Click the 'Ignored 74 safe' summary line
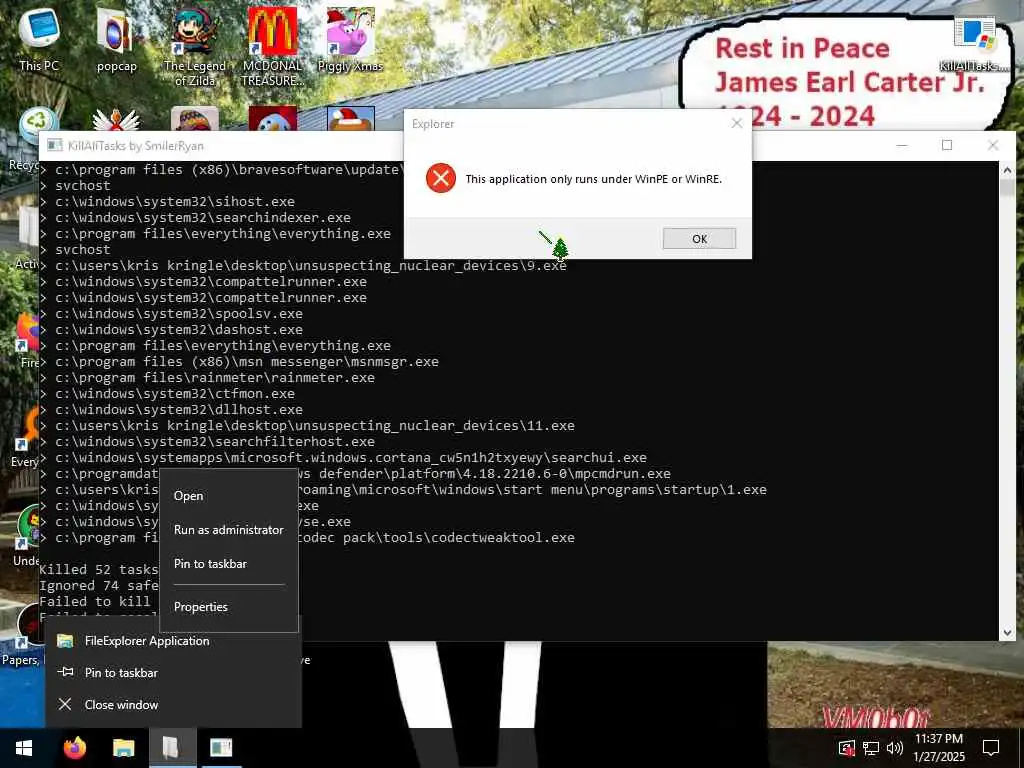1024x768 pixels. point(99,586)
